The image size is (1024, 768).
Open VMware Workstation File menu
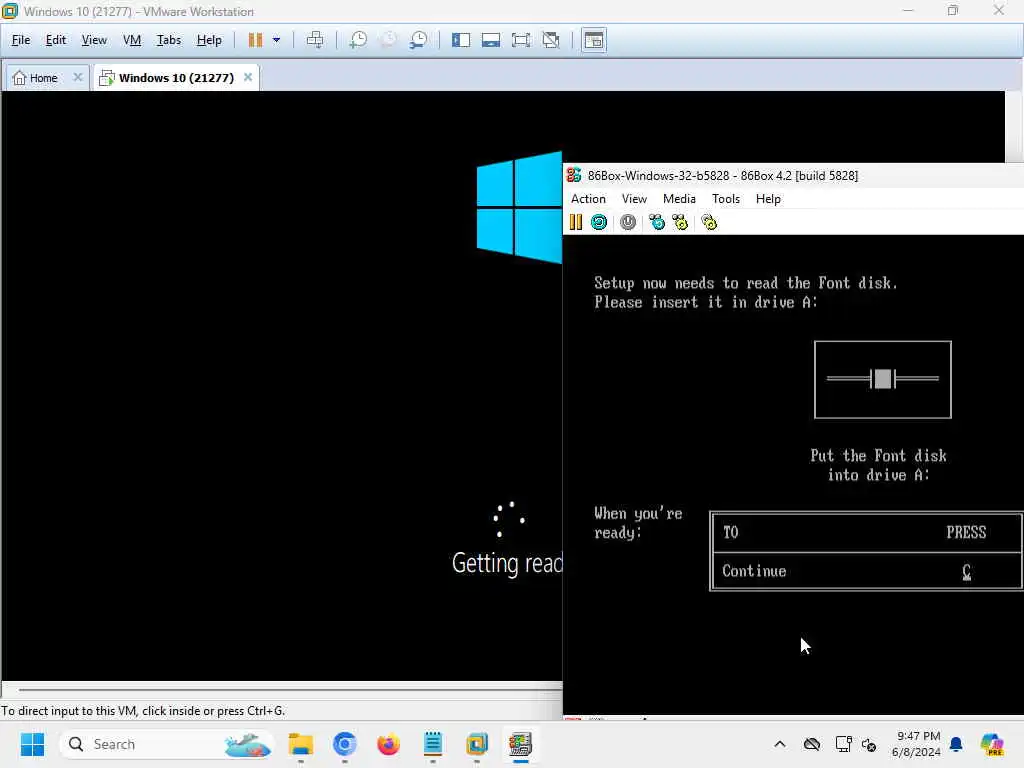click(21, 40)
